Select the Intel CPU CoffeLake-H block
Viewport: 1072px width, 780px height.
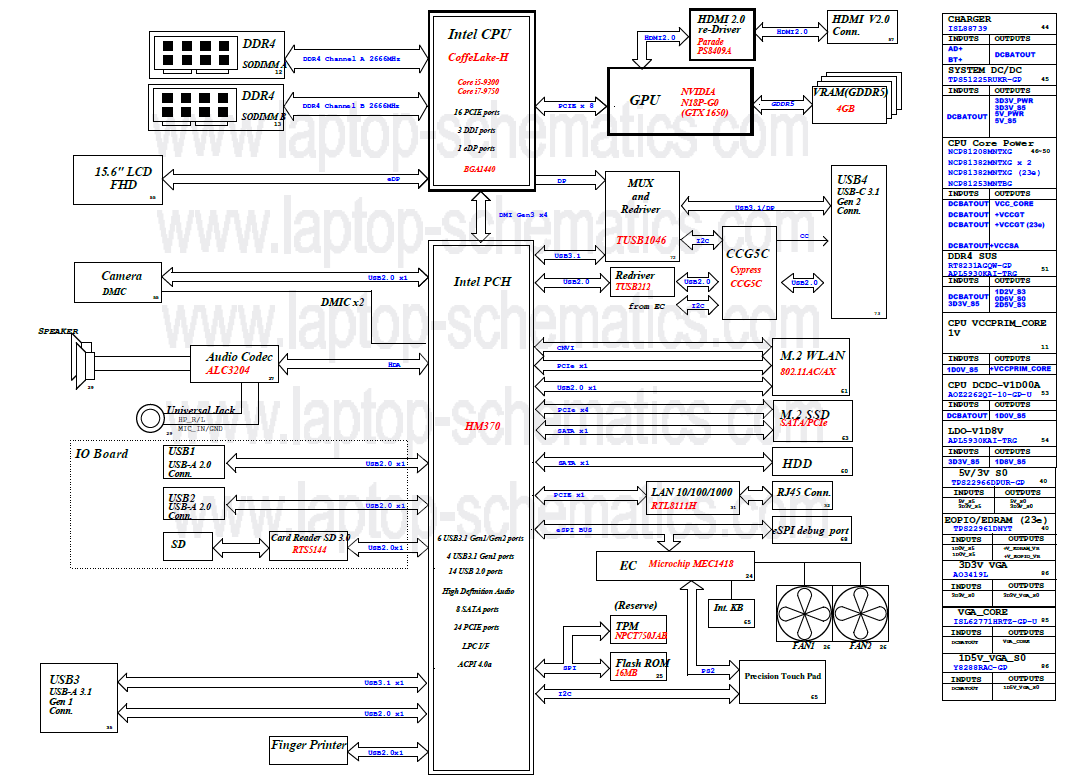[x=481, y=101]
